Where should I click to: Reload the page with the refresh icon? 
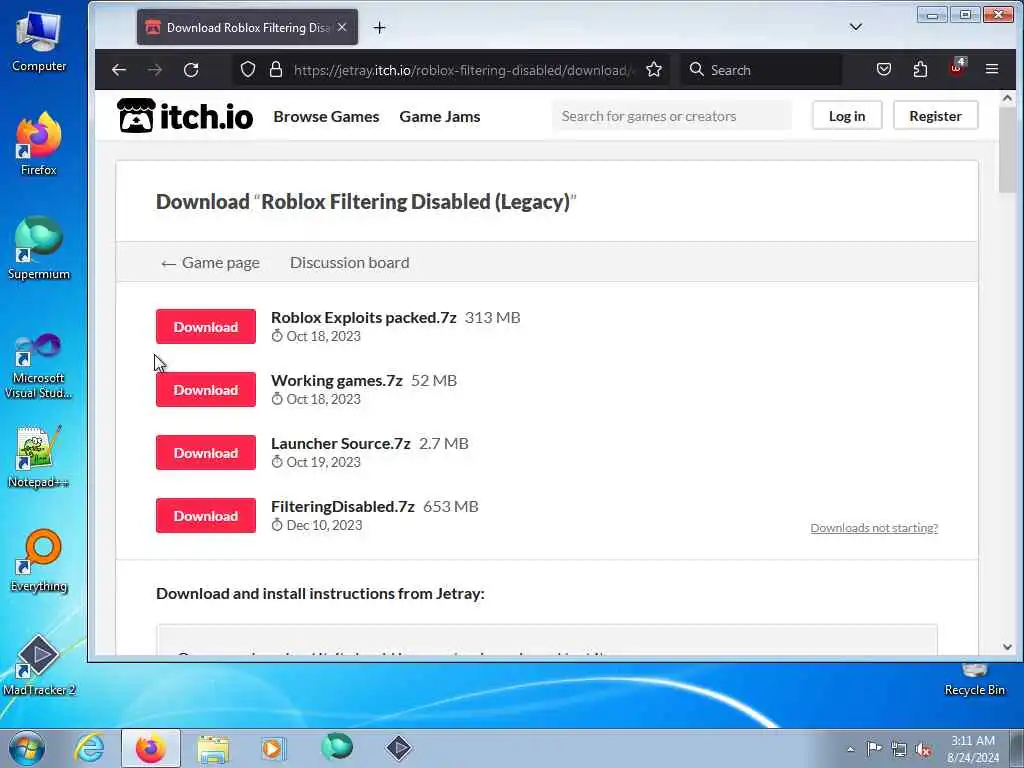(191, 70)
